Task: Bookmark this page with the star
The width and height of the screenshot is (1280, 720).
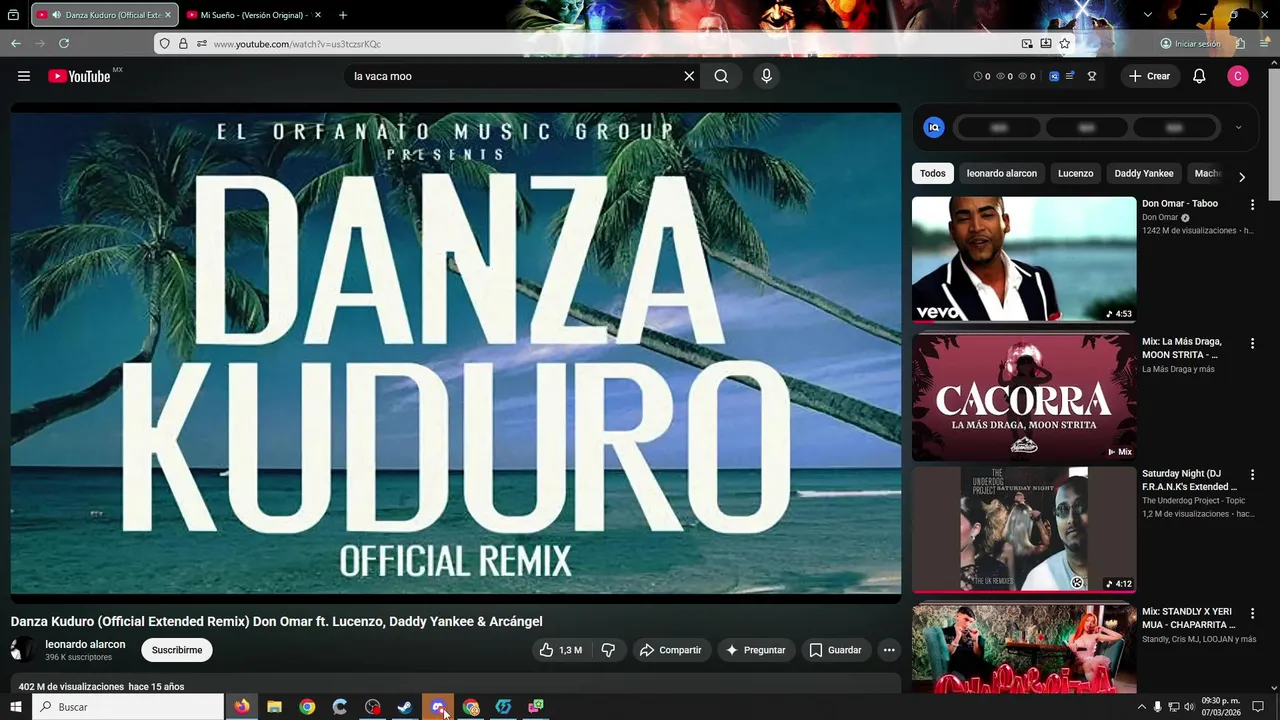Action: (x=1065, y=44)
